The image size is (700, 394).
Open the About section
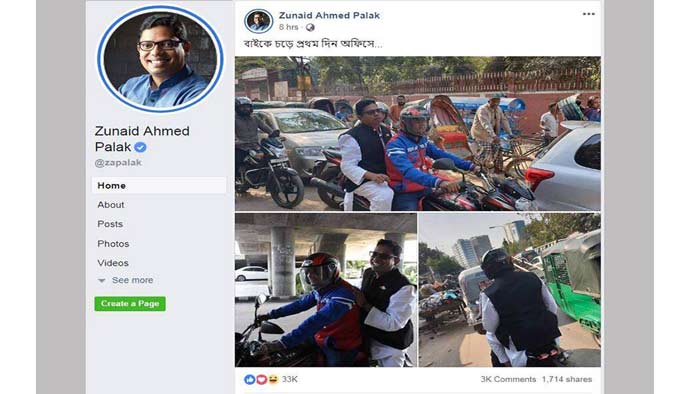tap(111, 205)
